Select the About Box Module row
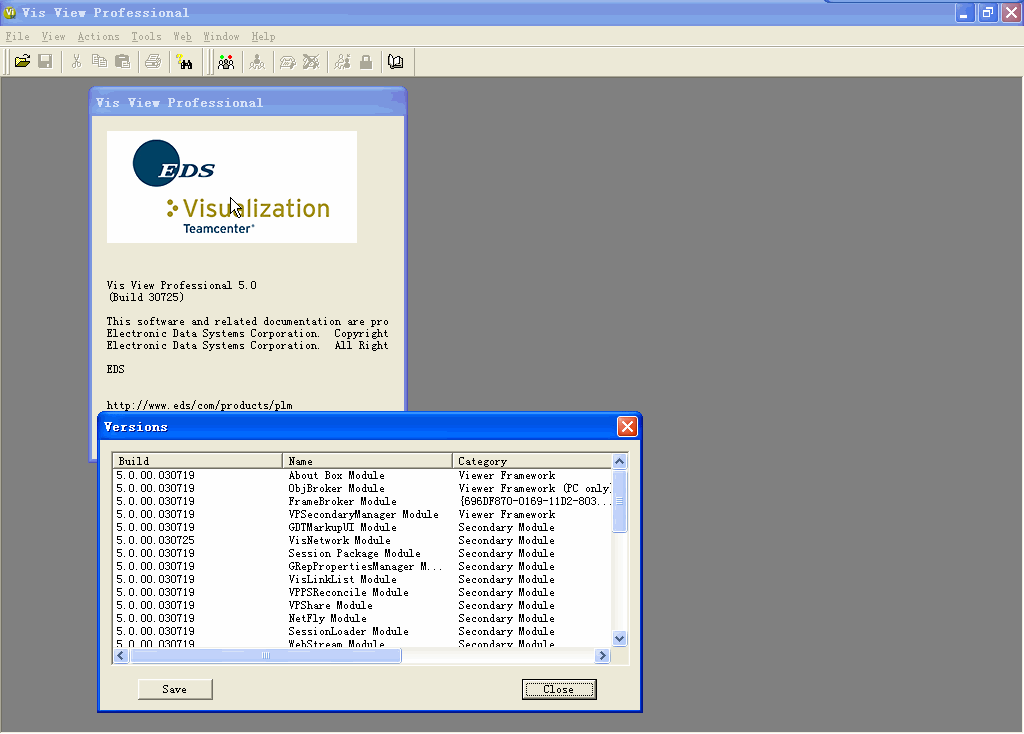 click(x=362, y=475)
